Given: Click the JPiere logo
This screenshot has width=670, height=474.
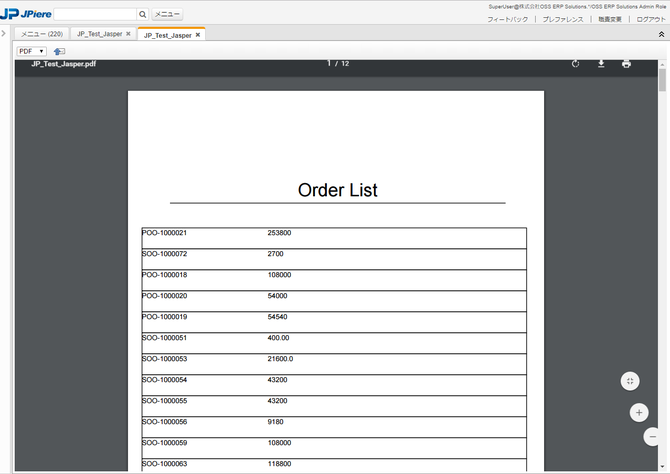Looking at the screenshot, I should coord(26,14).
